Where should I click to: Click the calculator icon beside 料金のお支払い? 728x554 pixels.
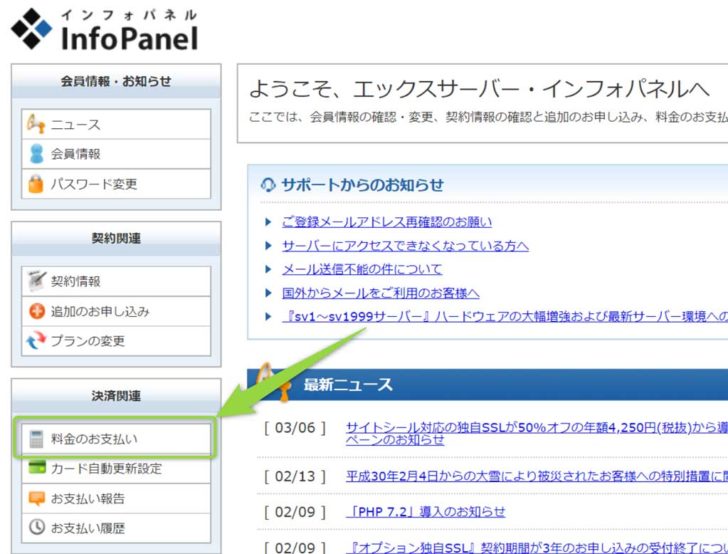pos(35,439)
